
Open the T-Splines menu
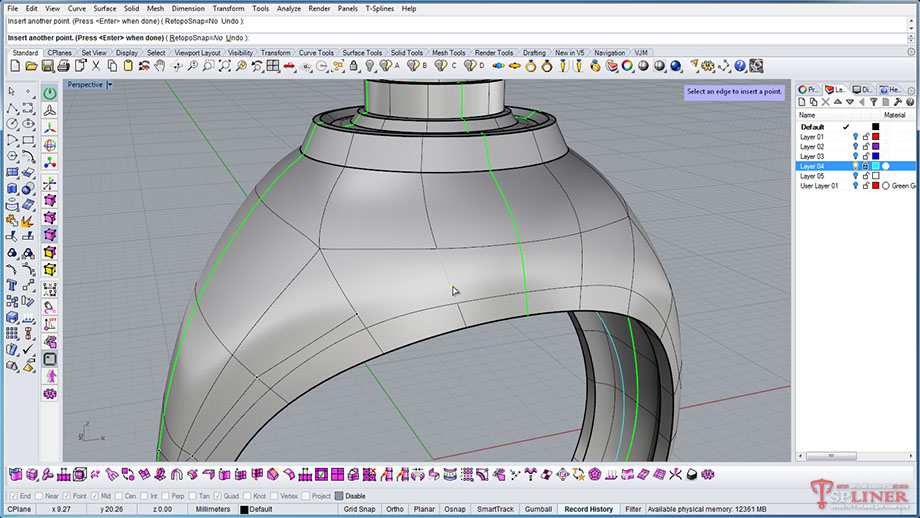coord(379,8)
